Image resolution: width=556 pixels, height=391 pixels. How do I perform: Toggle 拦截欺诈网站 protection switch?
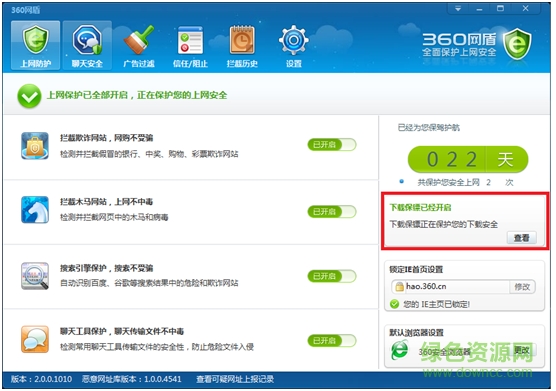click(x=332, y=145)
